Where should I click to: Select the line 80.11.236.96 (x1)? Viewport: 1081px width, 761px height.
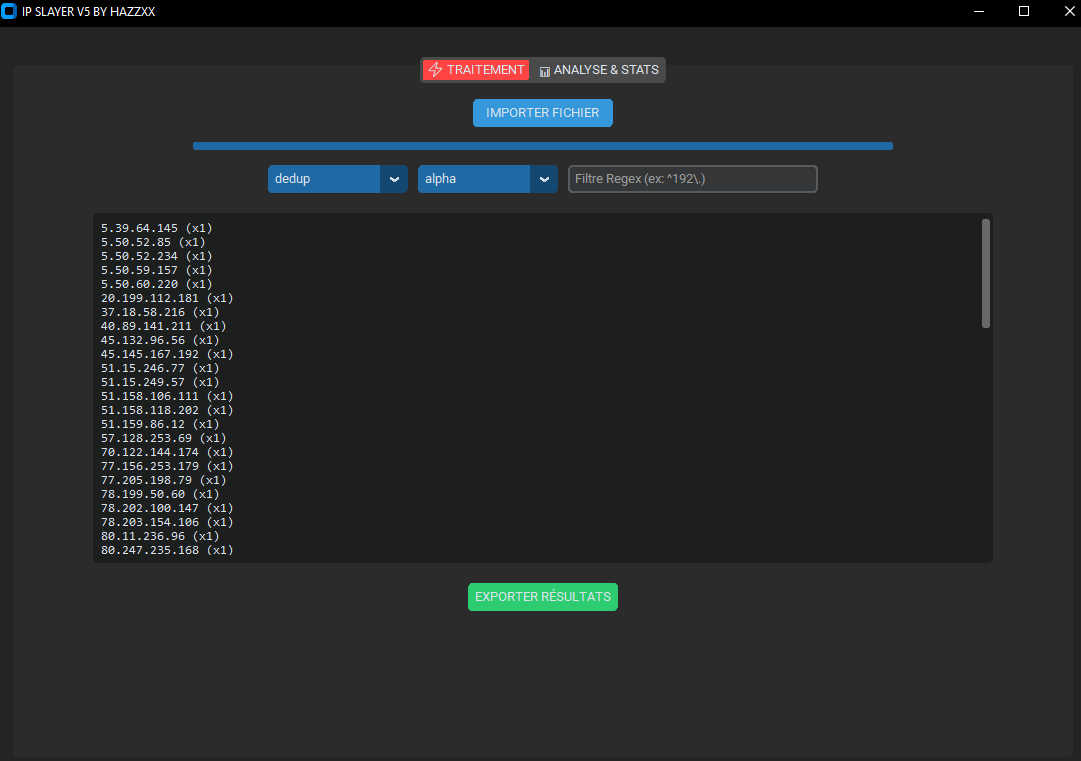160,536
